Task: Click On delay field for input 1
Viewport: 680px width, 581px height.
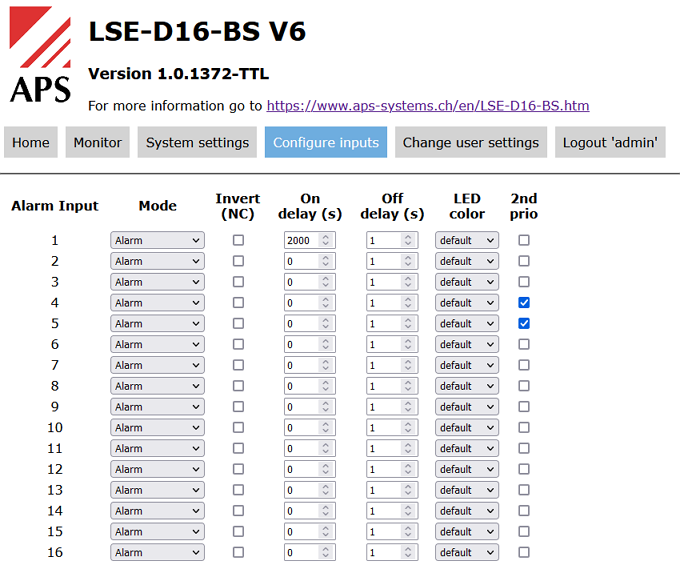Action: tap(302, 240)
